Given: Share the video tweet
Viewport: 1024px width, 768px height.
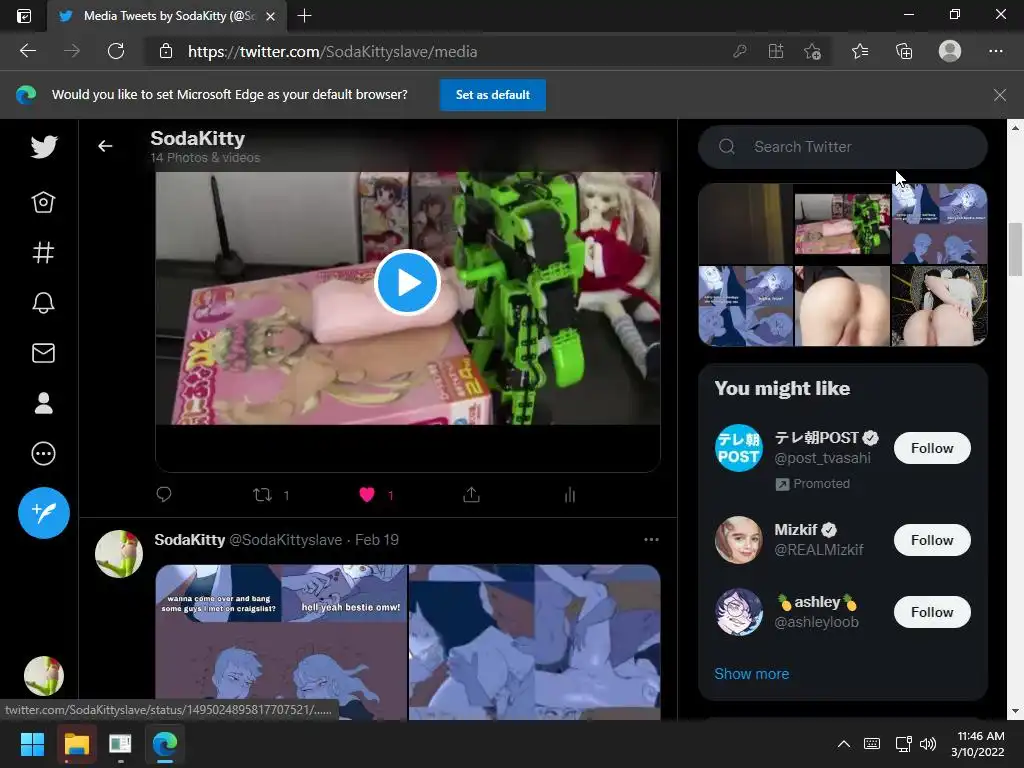Looking at the screenshot, I should point(472,495).
